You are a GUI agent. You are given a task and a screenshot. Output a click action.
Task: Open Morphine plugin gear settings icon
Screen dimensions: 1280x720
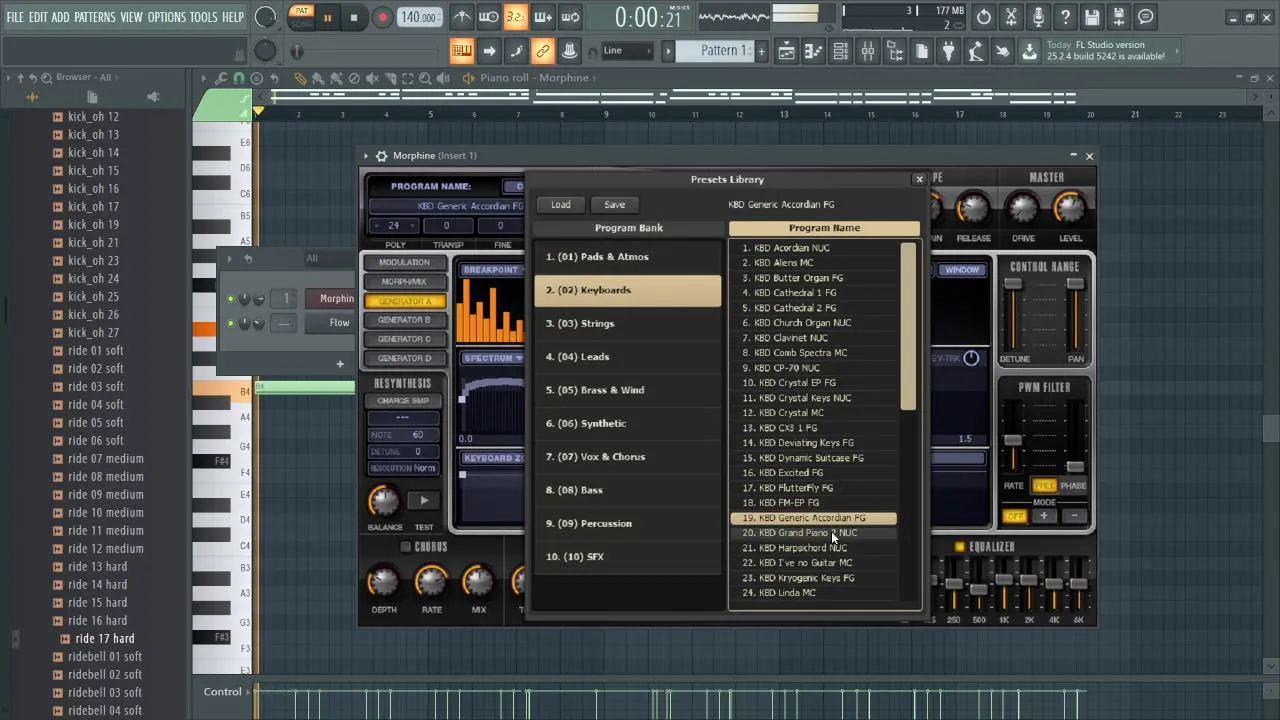pos(381,156)
